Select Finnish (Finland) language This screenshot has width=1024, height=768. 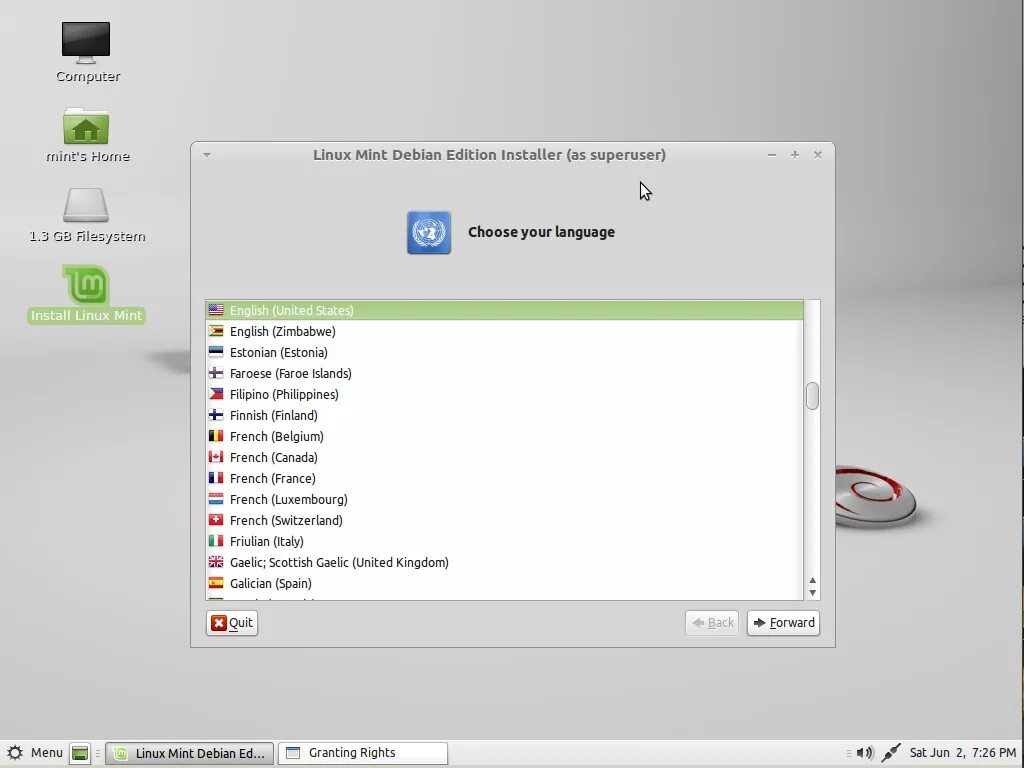pos(504,415)
